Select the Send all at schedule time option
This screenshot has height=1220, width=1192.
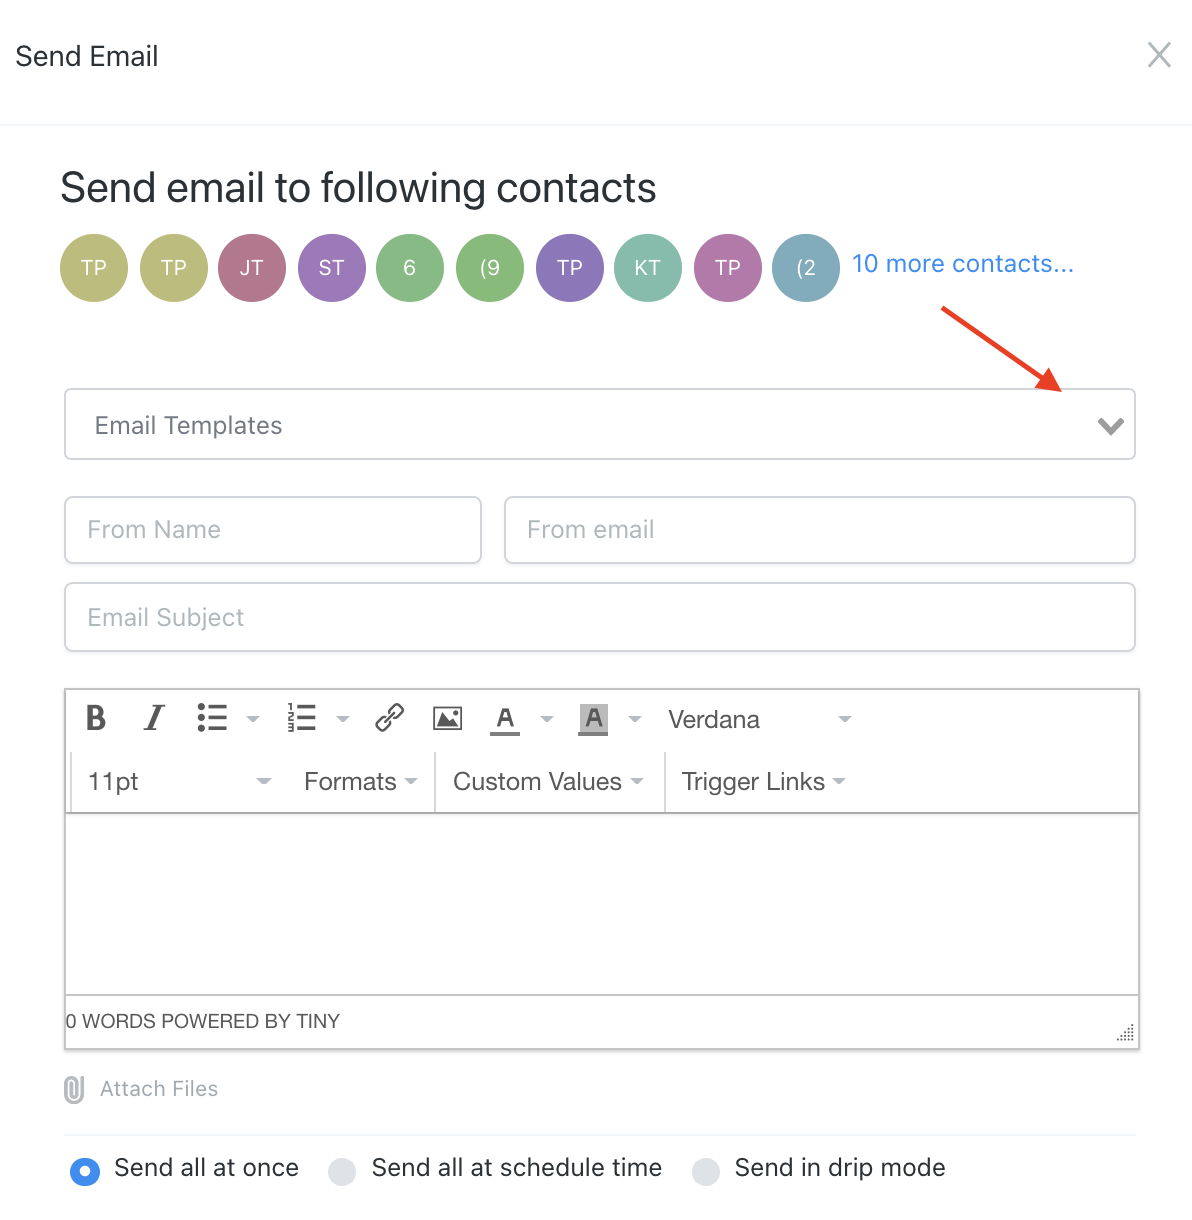click(x=342, y=1171)
